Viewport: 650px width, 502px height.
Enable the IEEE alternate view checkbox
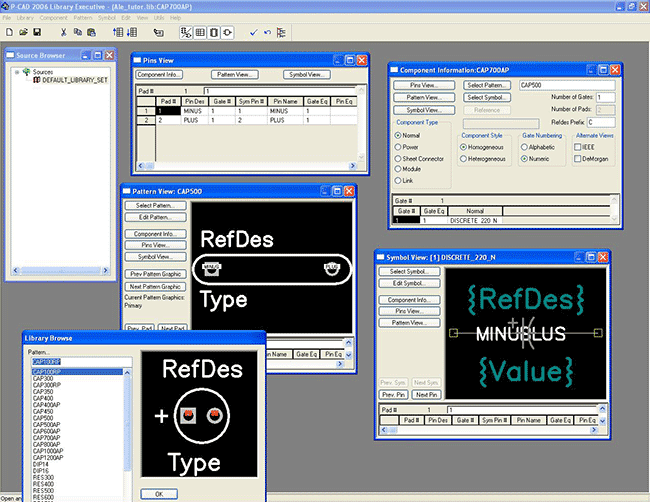pos(577,147)
